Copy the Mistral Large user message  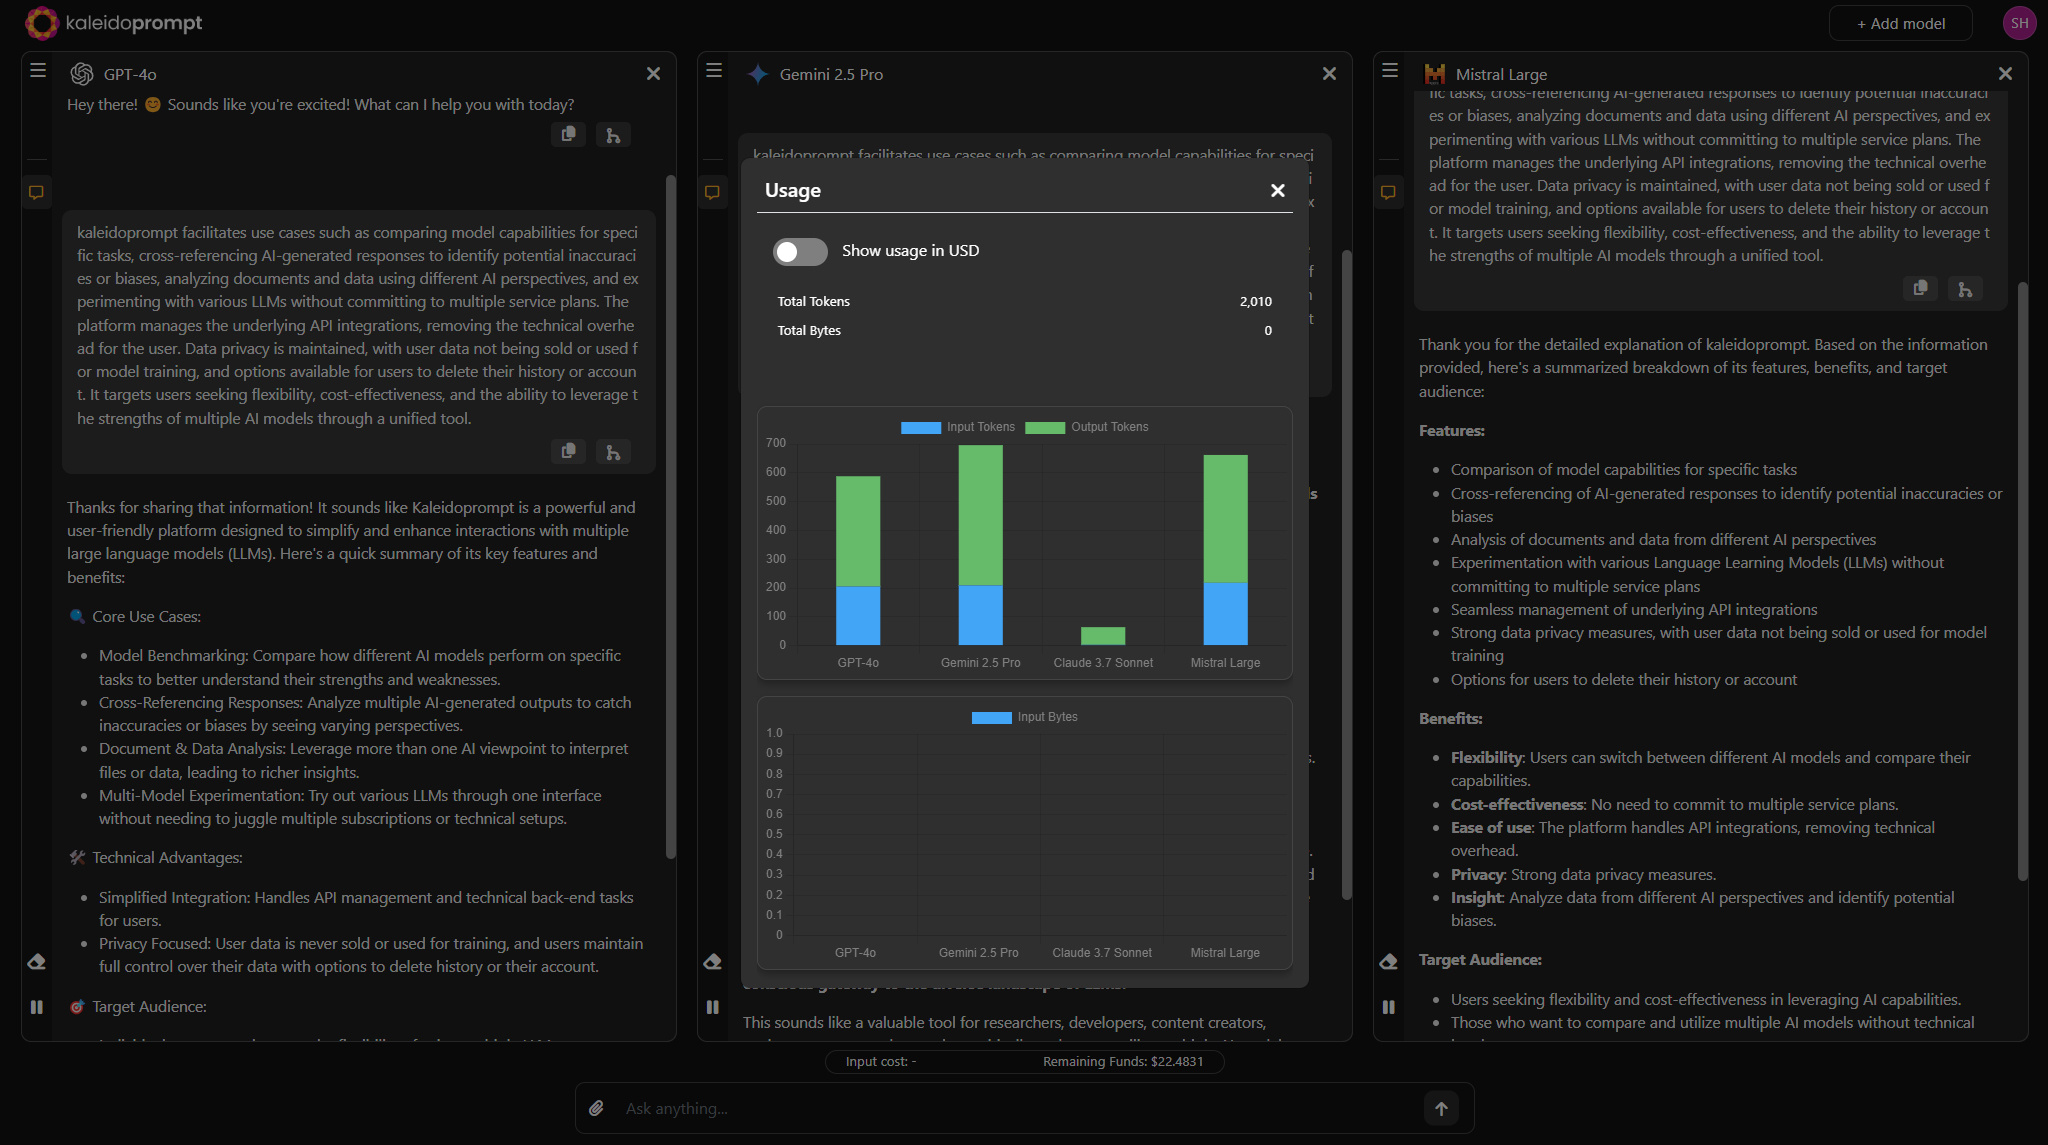[1920, 289]
